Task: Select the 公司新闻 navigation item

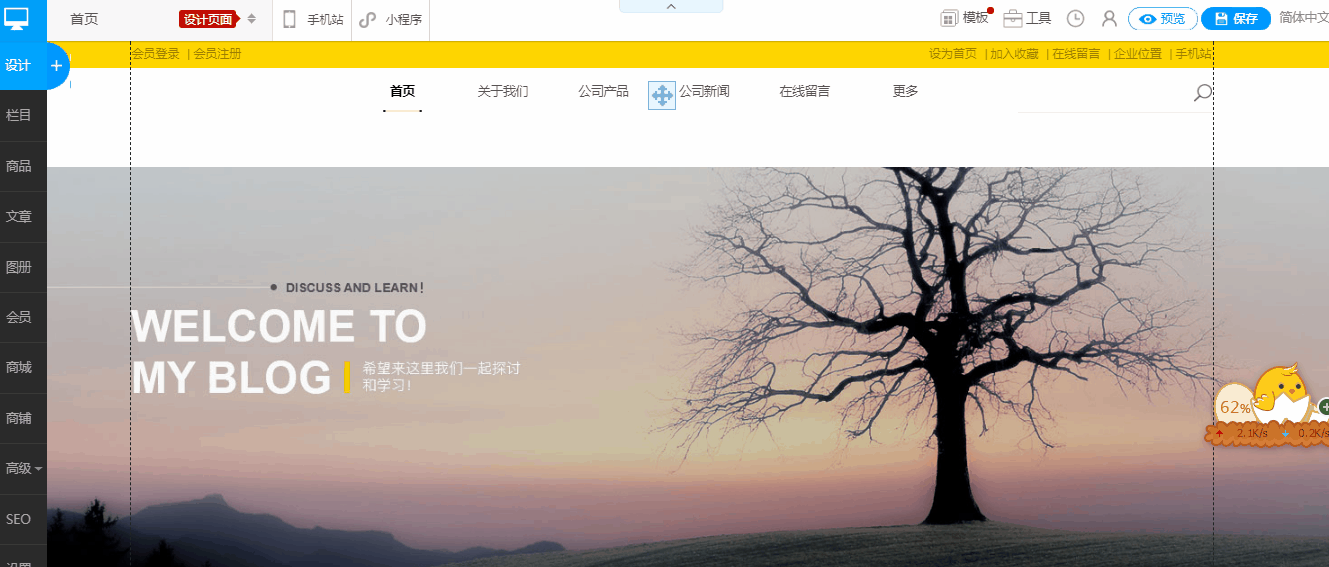Action: tap(704, 91)
